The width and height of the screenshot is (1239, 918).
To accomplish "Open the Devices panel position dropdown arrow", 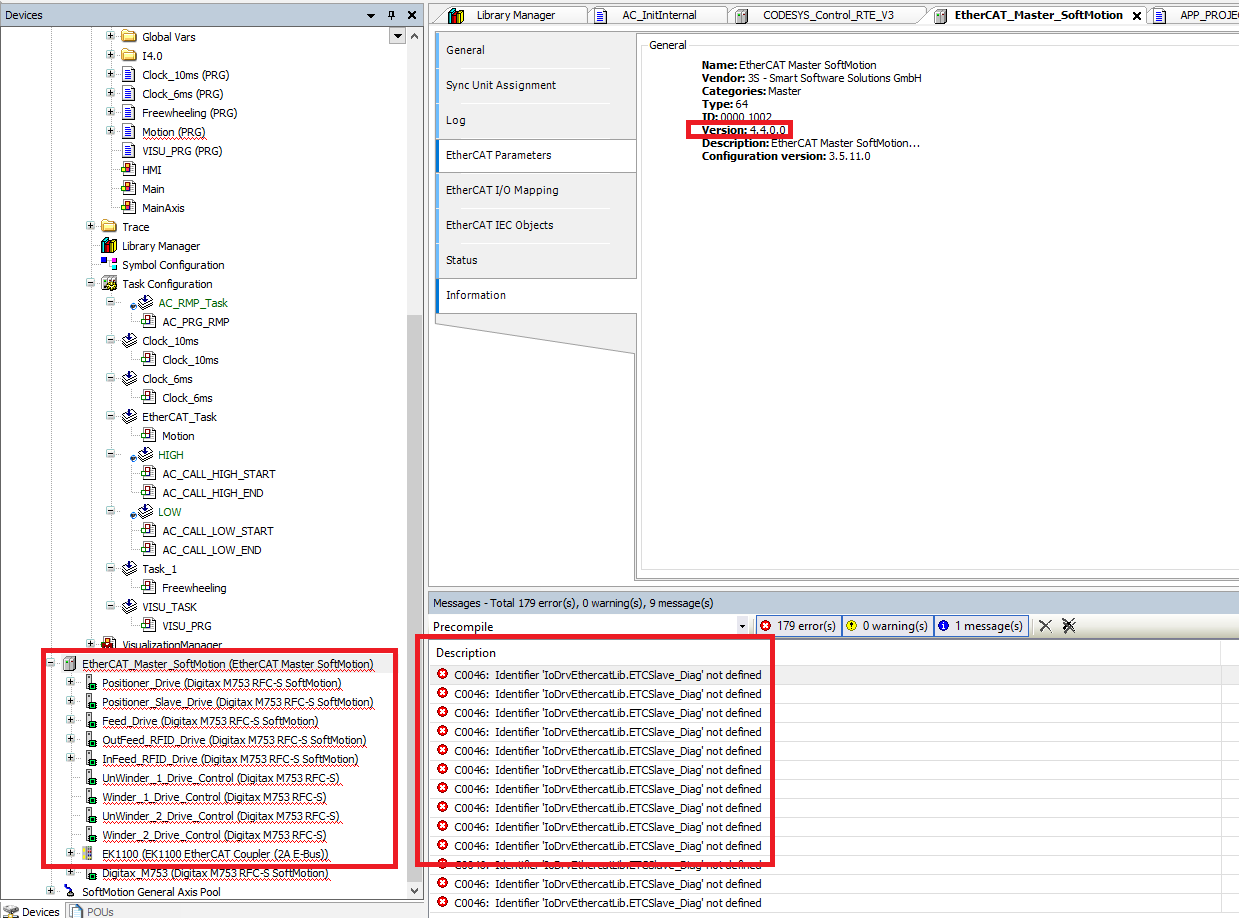I will (x=370, y=14).
